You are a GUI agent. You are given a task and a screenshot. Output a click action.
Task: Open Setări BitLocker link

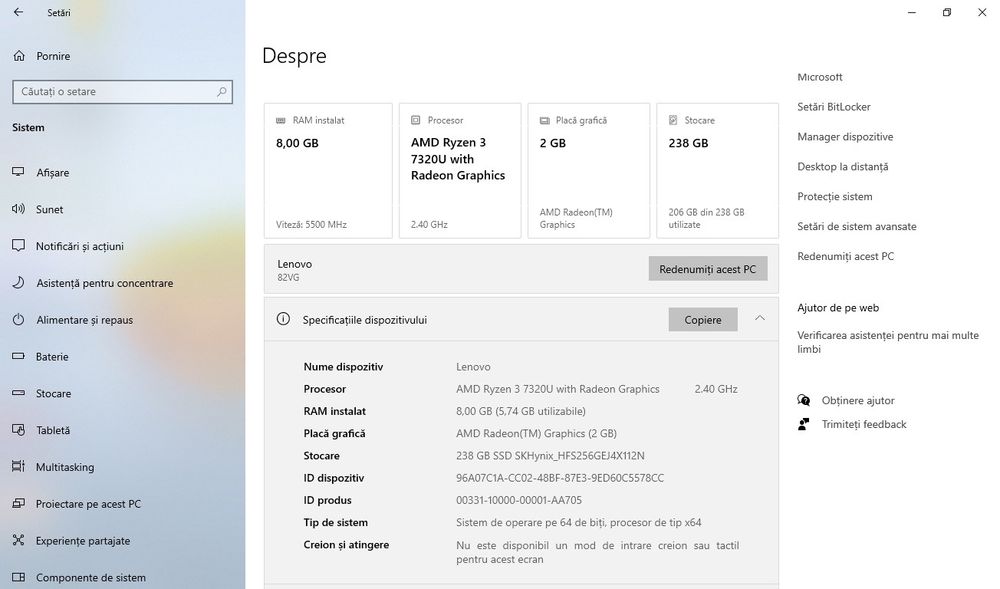[x=834, y=107]
